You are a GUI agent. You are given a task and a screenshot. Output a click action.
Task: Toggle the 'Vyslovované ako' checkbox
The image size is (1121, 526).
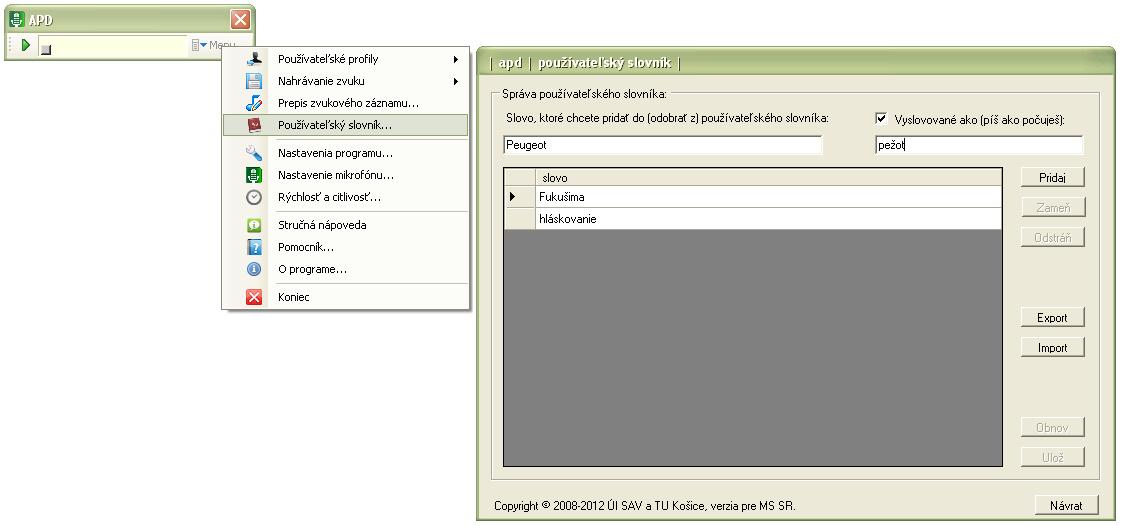881,118
